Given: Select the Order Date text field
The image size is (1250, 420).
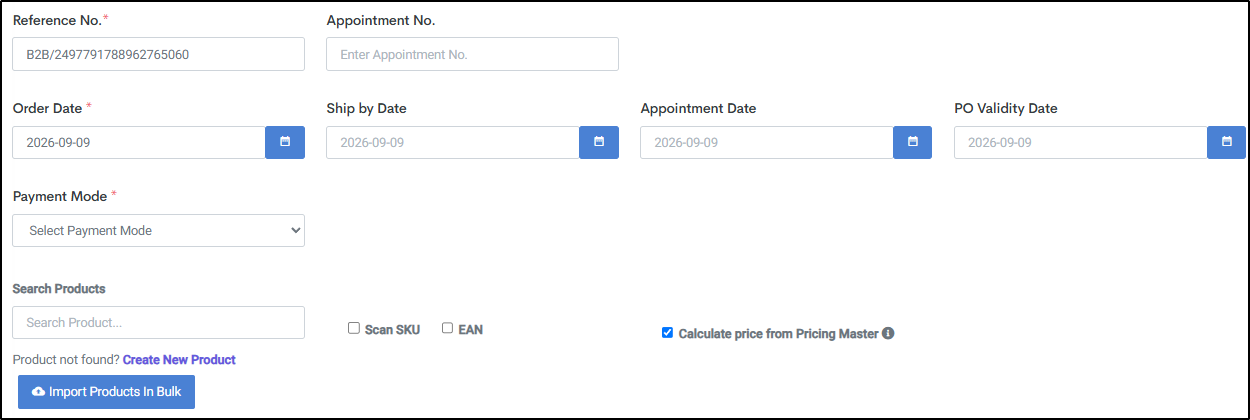Looking at the screenshot, I should [x=139, y=142].
